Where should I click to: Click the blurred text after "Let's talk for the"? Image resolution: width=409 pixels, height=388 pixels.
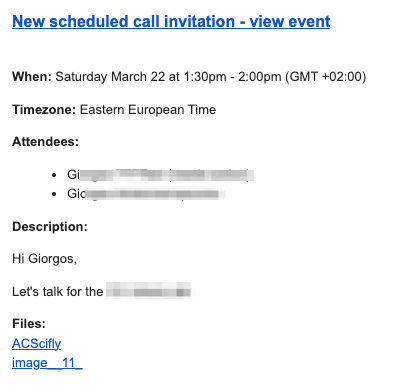tap(149, 290)
